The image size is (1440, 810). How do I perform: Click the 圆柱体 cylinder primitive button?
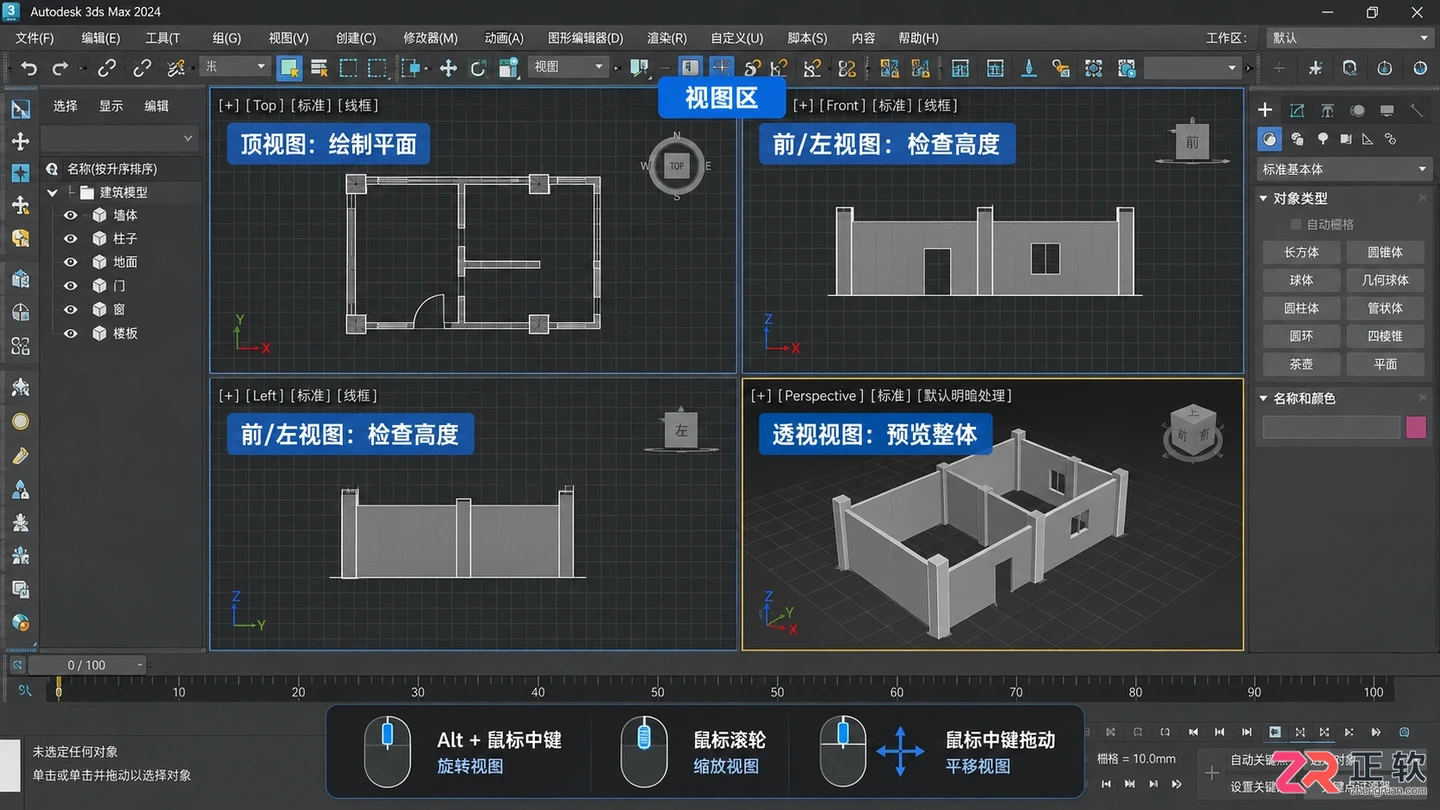click(1301, 308)
